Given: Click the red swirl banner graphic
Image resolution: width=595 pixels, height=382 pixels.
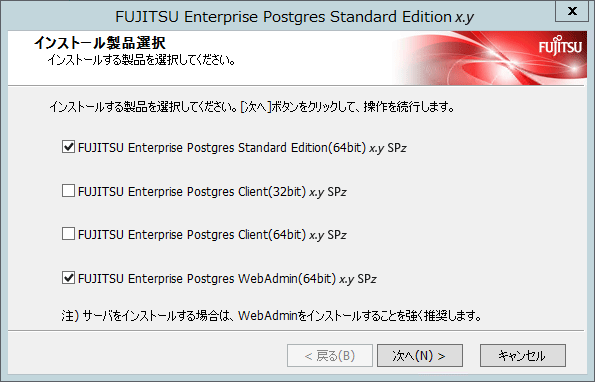Looking at the screenshot, I should point(490,58).
